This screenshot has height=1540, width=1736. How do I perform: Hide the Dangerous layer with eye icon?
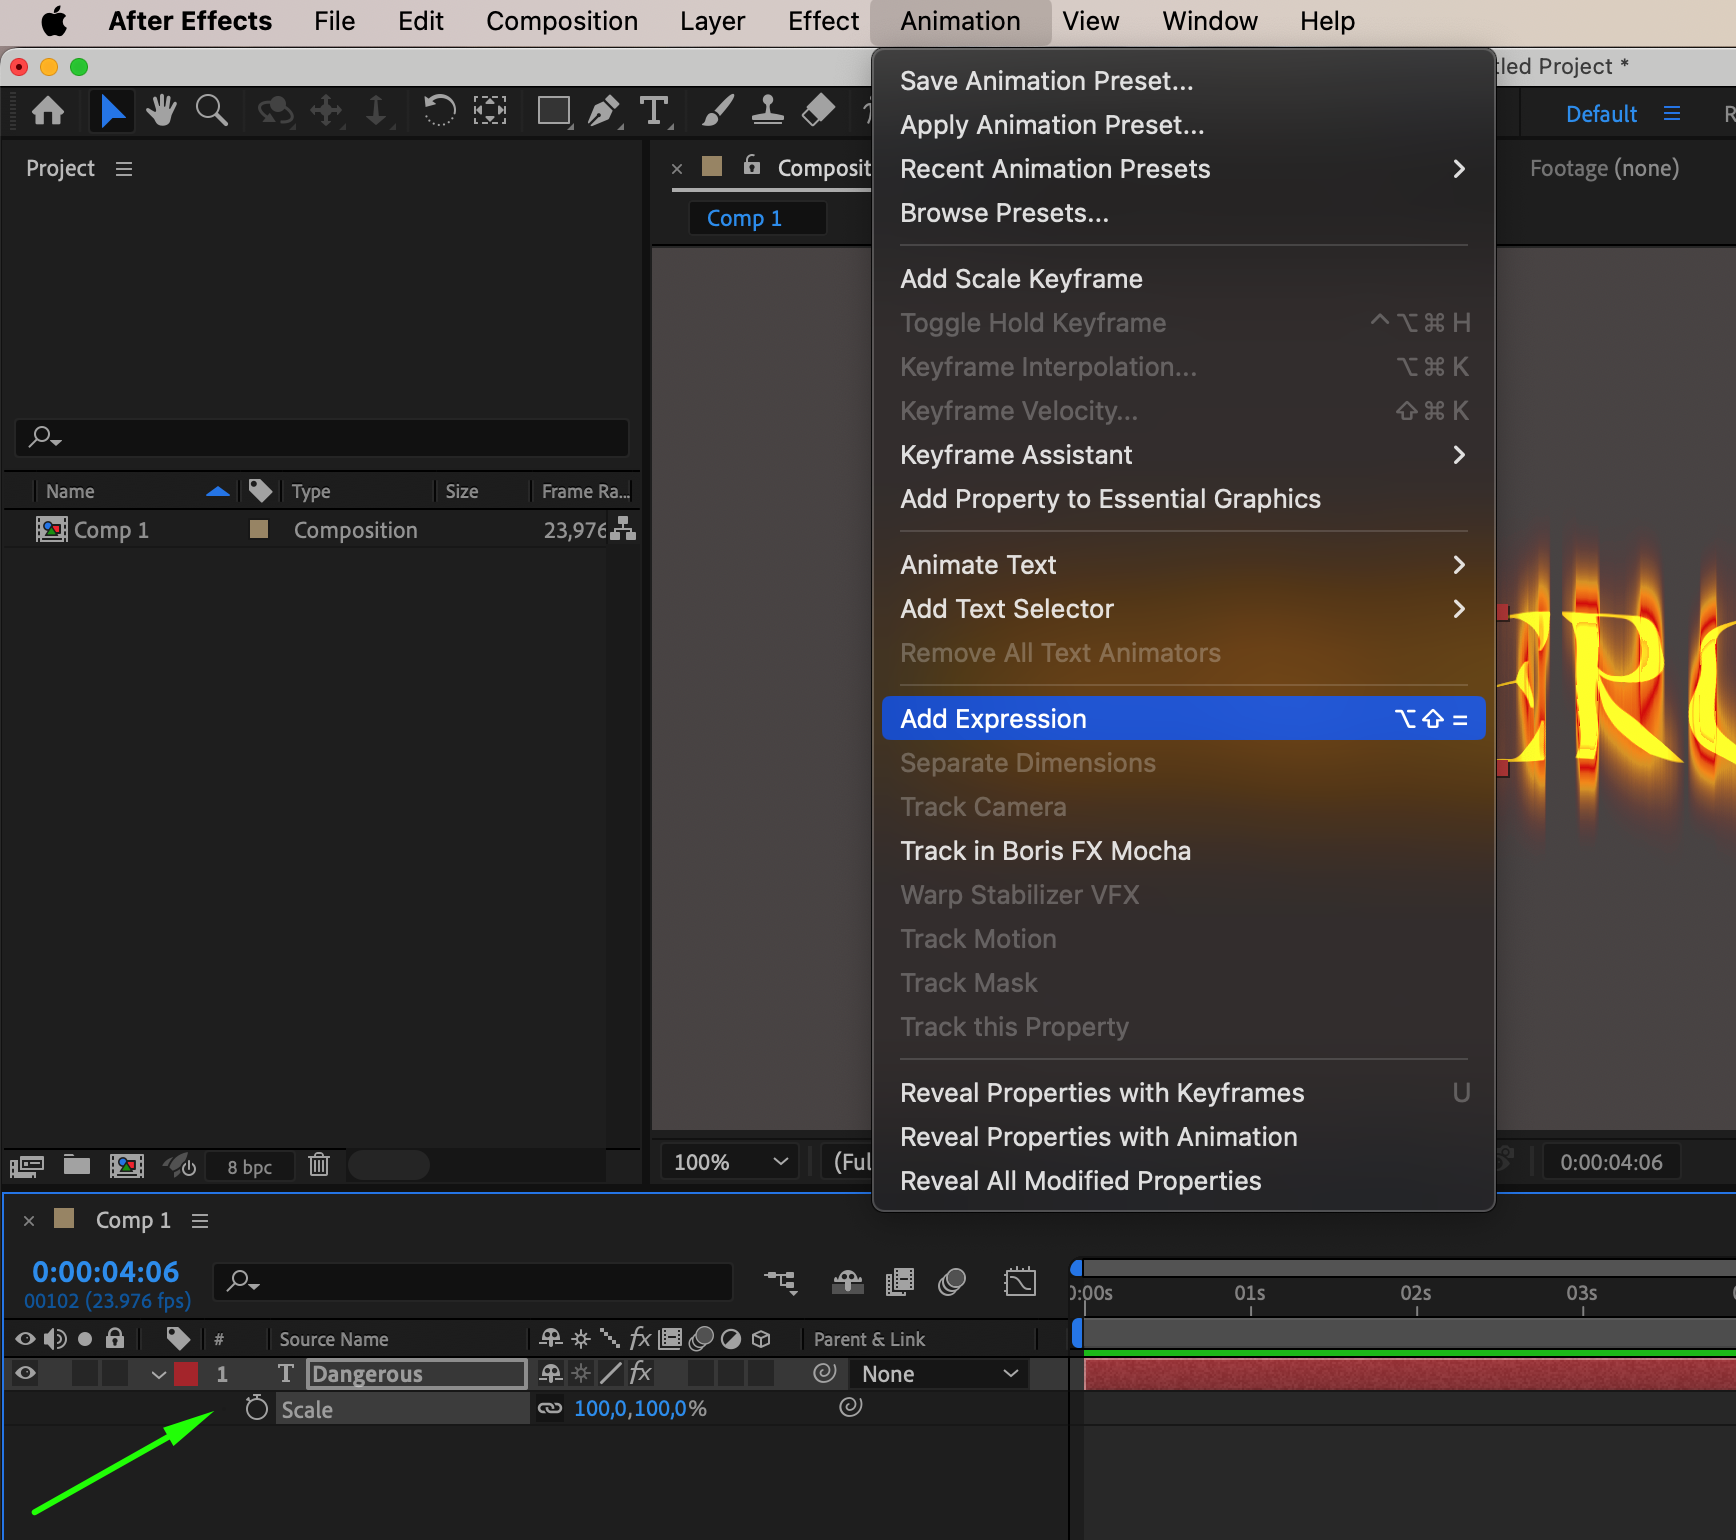pos(25,1374)
